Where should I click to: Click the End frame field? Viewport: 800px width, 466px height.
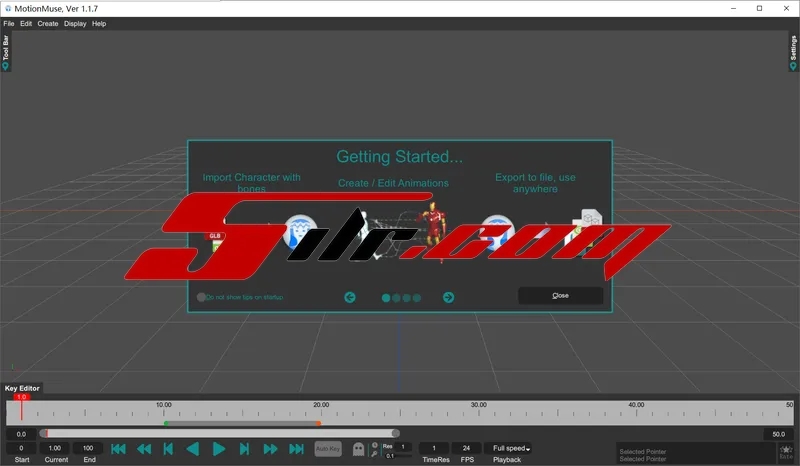(x=88, y=448)
